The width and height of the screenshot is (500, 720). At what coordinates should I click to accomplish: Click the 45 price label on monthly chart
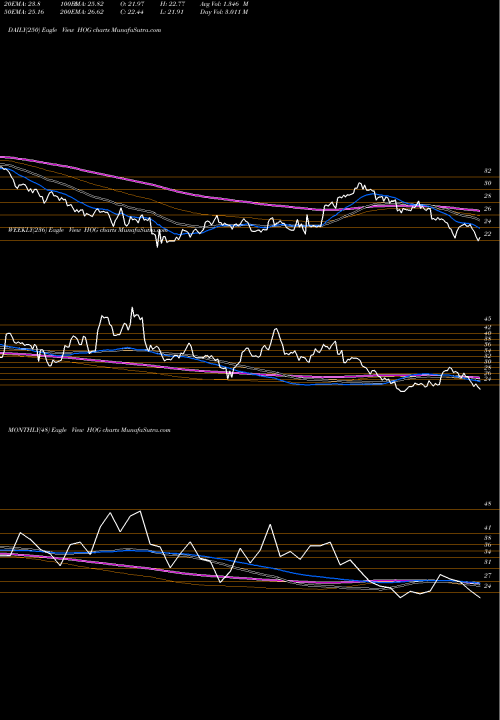487,504
